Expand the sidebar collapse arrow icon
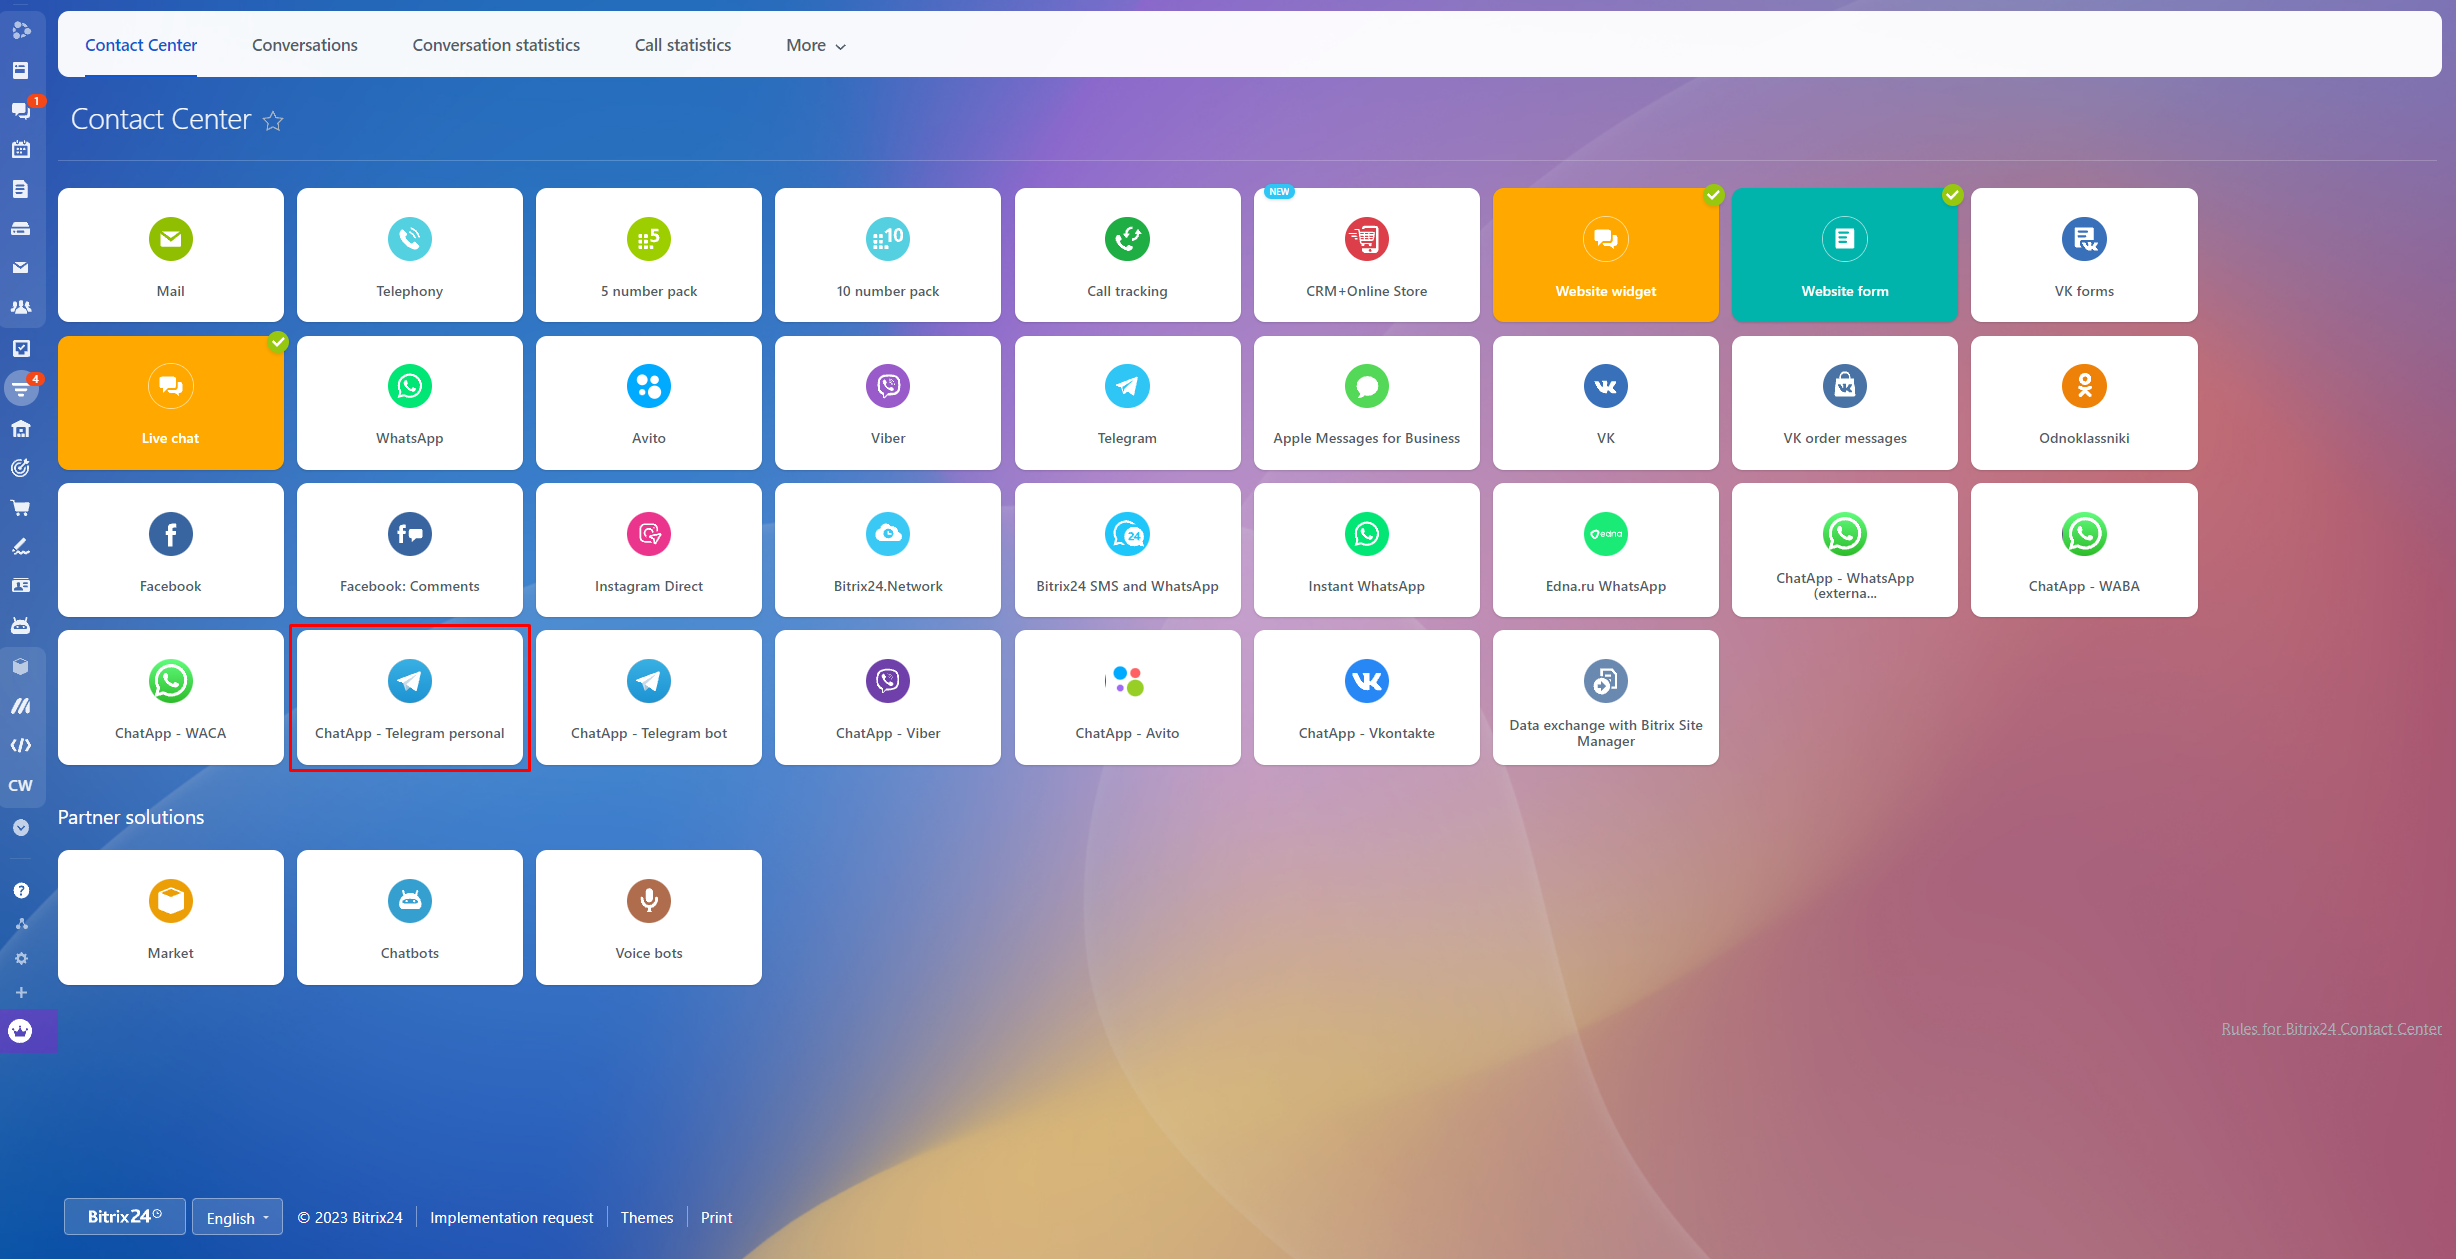 coord(21,827)
